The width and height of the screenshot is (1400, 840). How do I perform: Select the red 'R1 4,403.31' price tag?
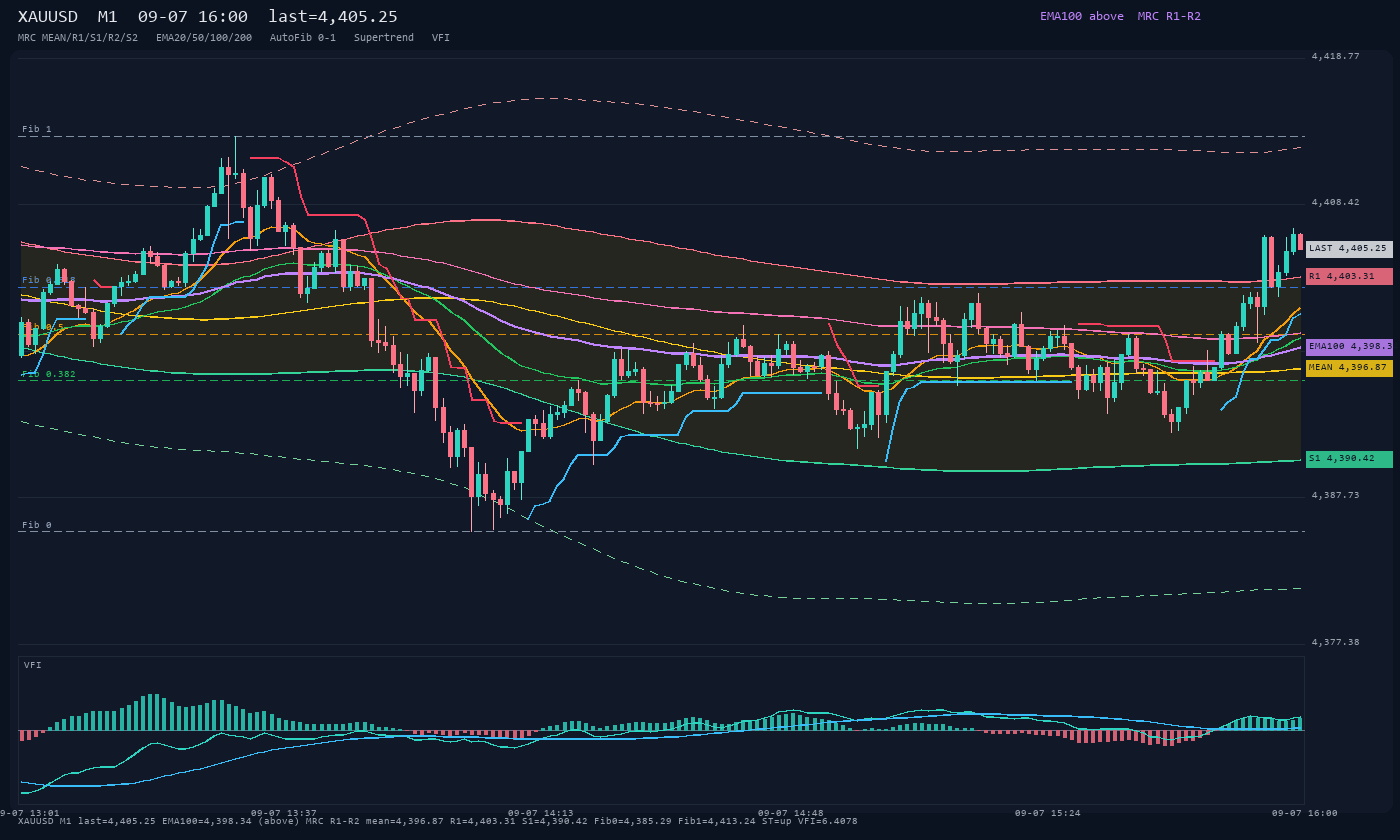[x=1349, y=276]
